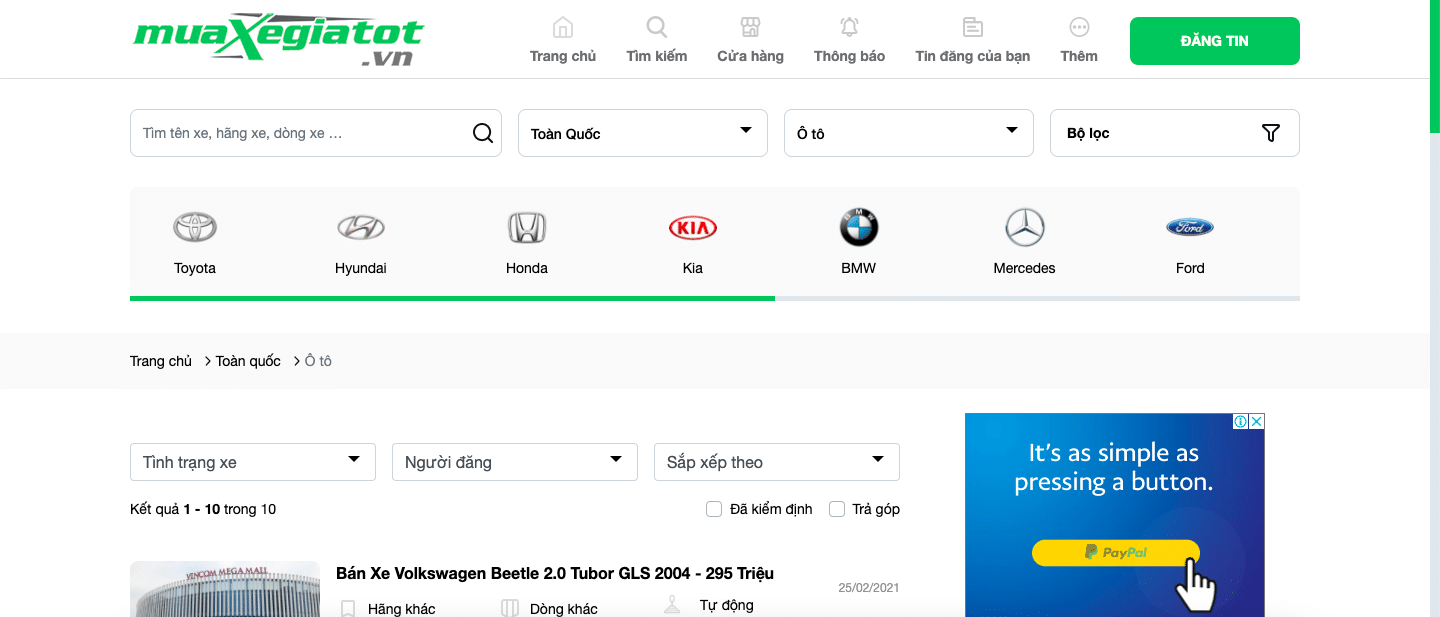
Task: Expand the Sắp xếp theo dropdown
Action: coord(776,462)
